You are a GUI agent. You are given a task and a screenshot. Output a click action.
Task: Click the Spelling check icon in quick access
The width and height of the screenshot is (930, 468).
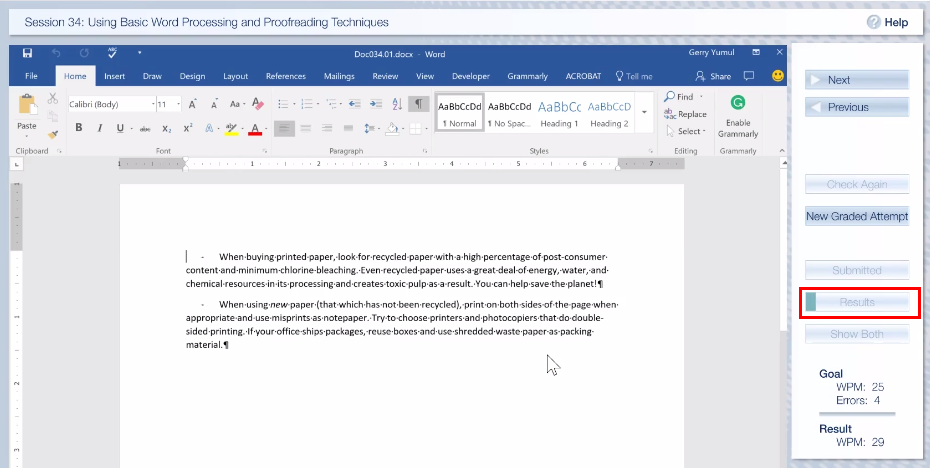pyautogui.click(x=113, y=53)
